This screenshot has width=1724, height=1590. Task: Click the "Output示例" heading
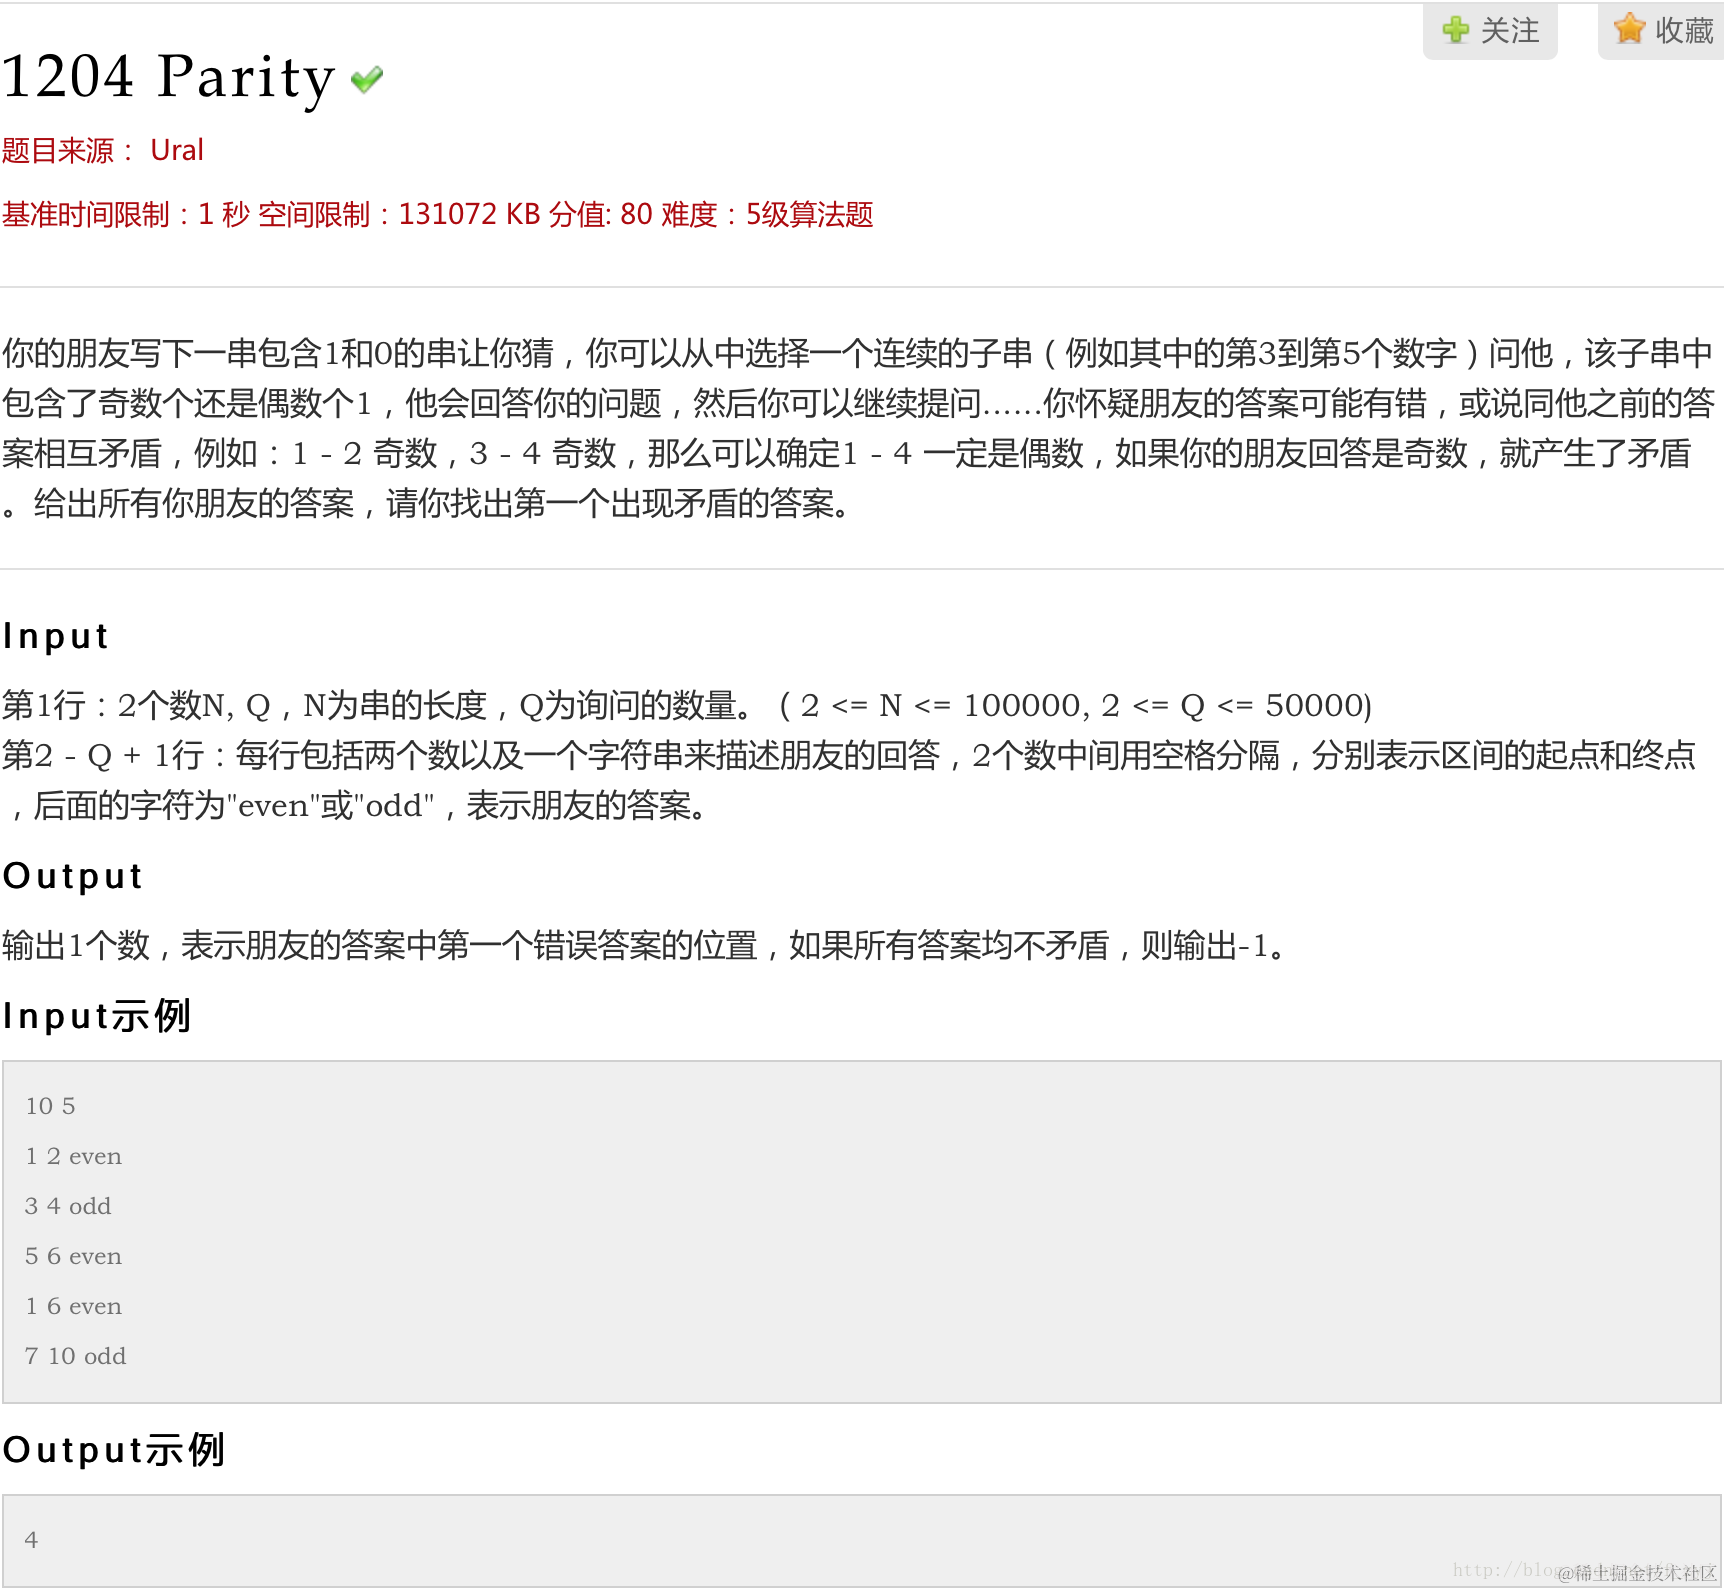114,1450
